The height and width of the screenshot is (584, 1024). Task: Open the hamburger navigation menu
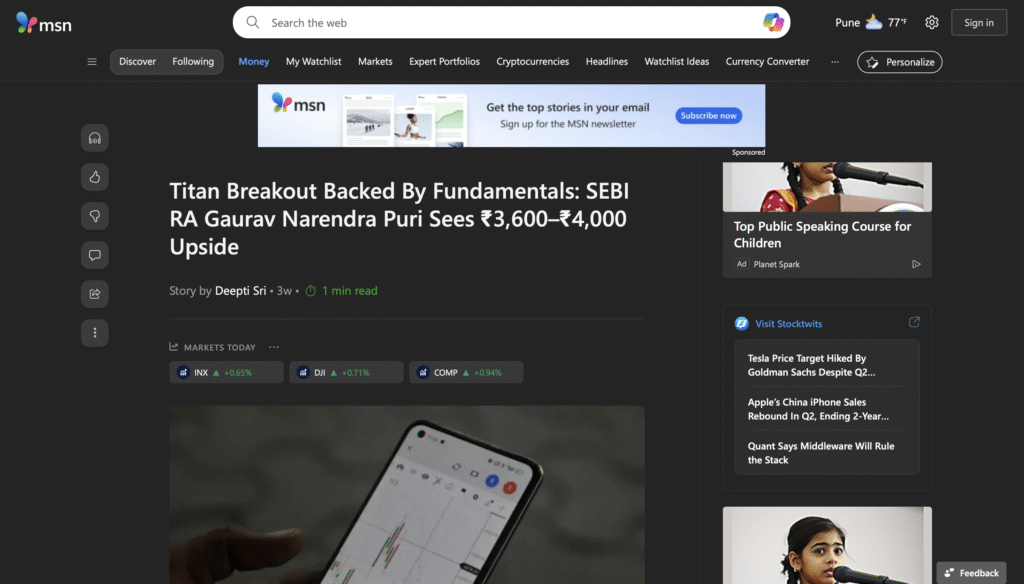(x=92, y=61)
